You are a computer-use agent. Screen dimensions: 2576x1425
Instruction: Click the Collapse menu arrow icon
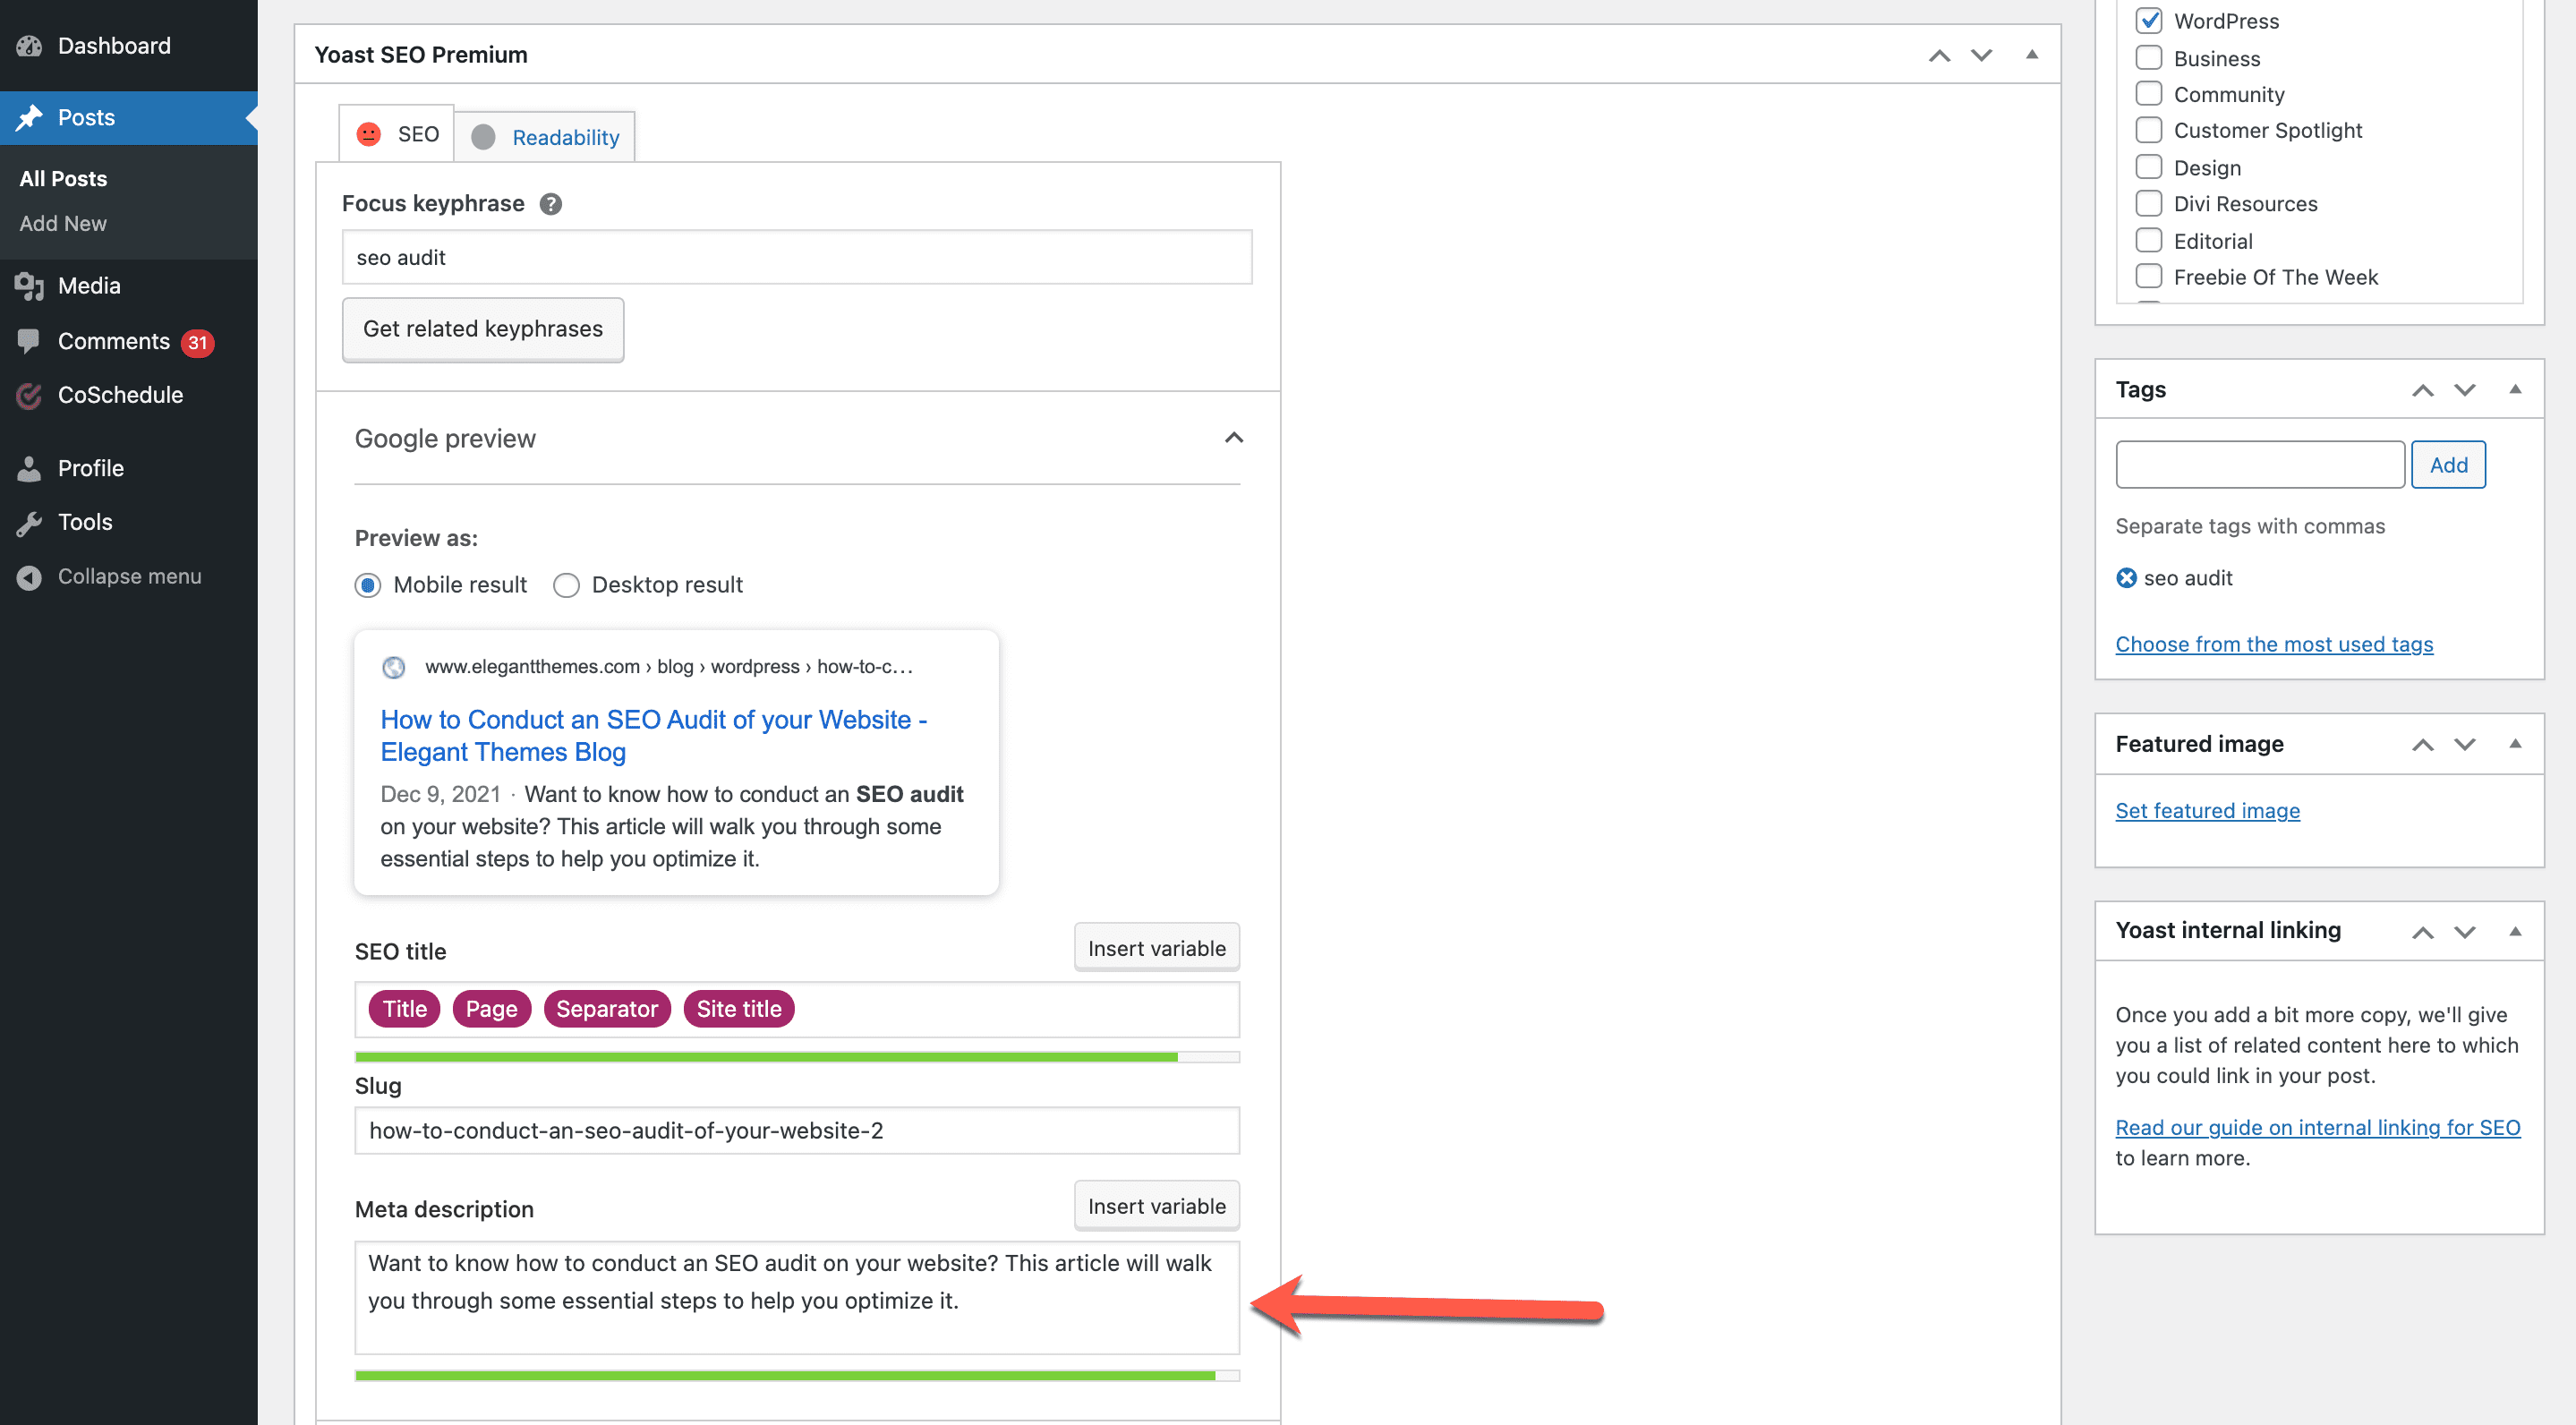(29, 577)
